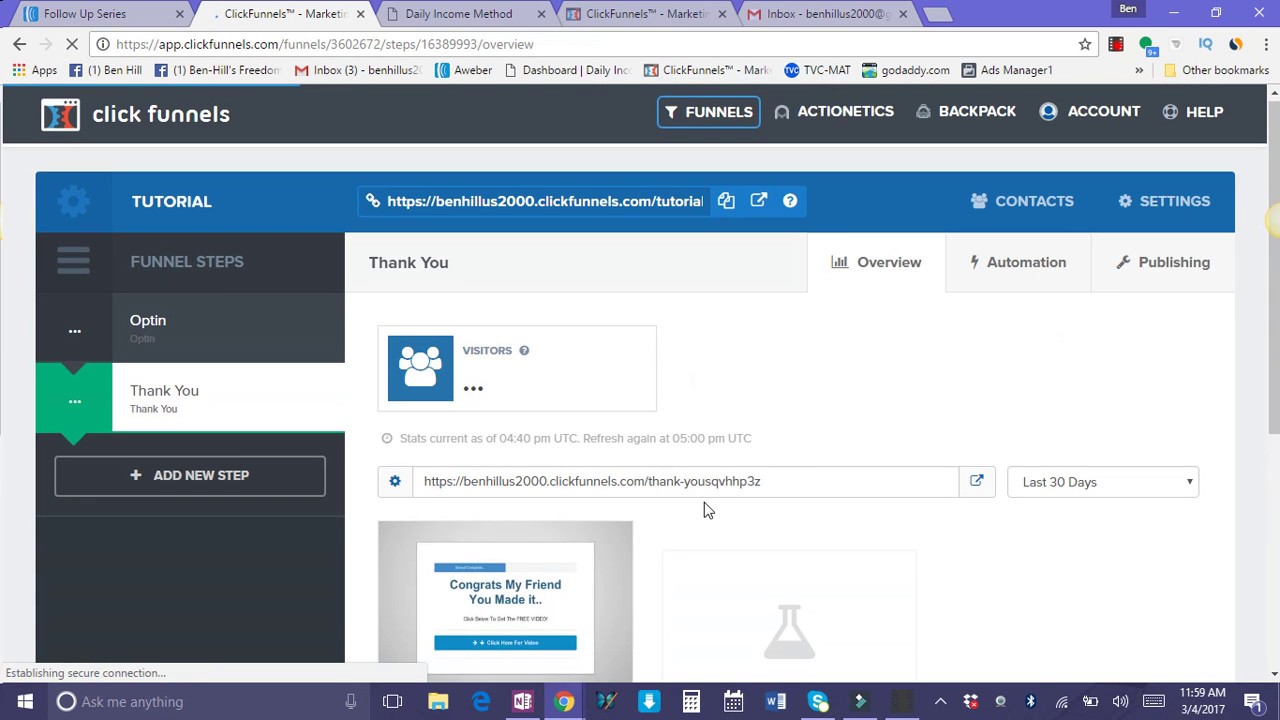Click the ClickFunnels logo

click(136, 114)
